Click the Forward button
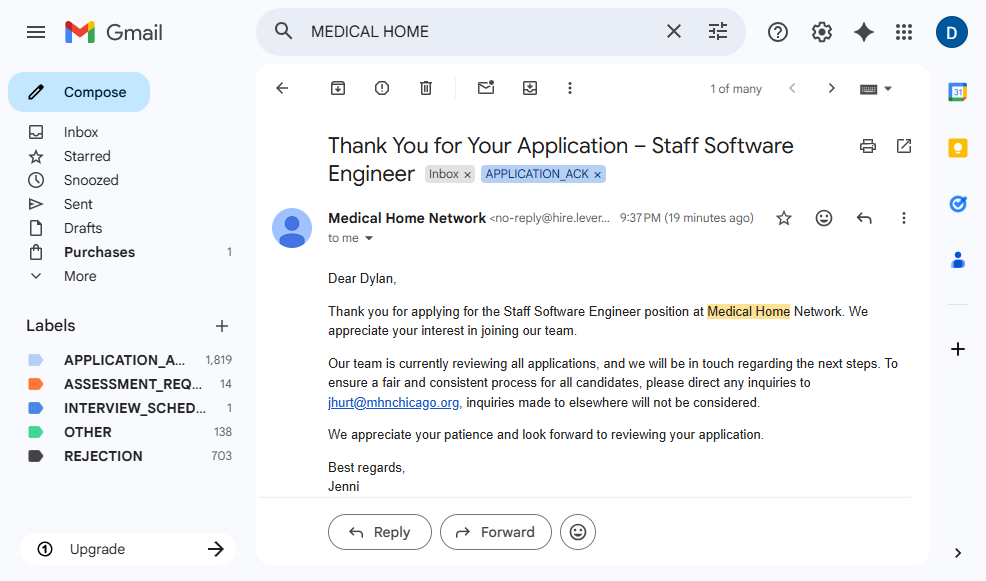986x581 pixels. (495, 532)
